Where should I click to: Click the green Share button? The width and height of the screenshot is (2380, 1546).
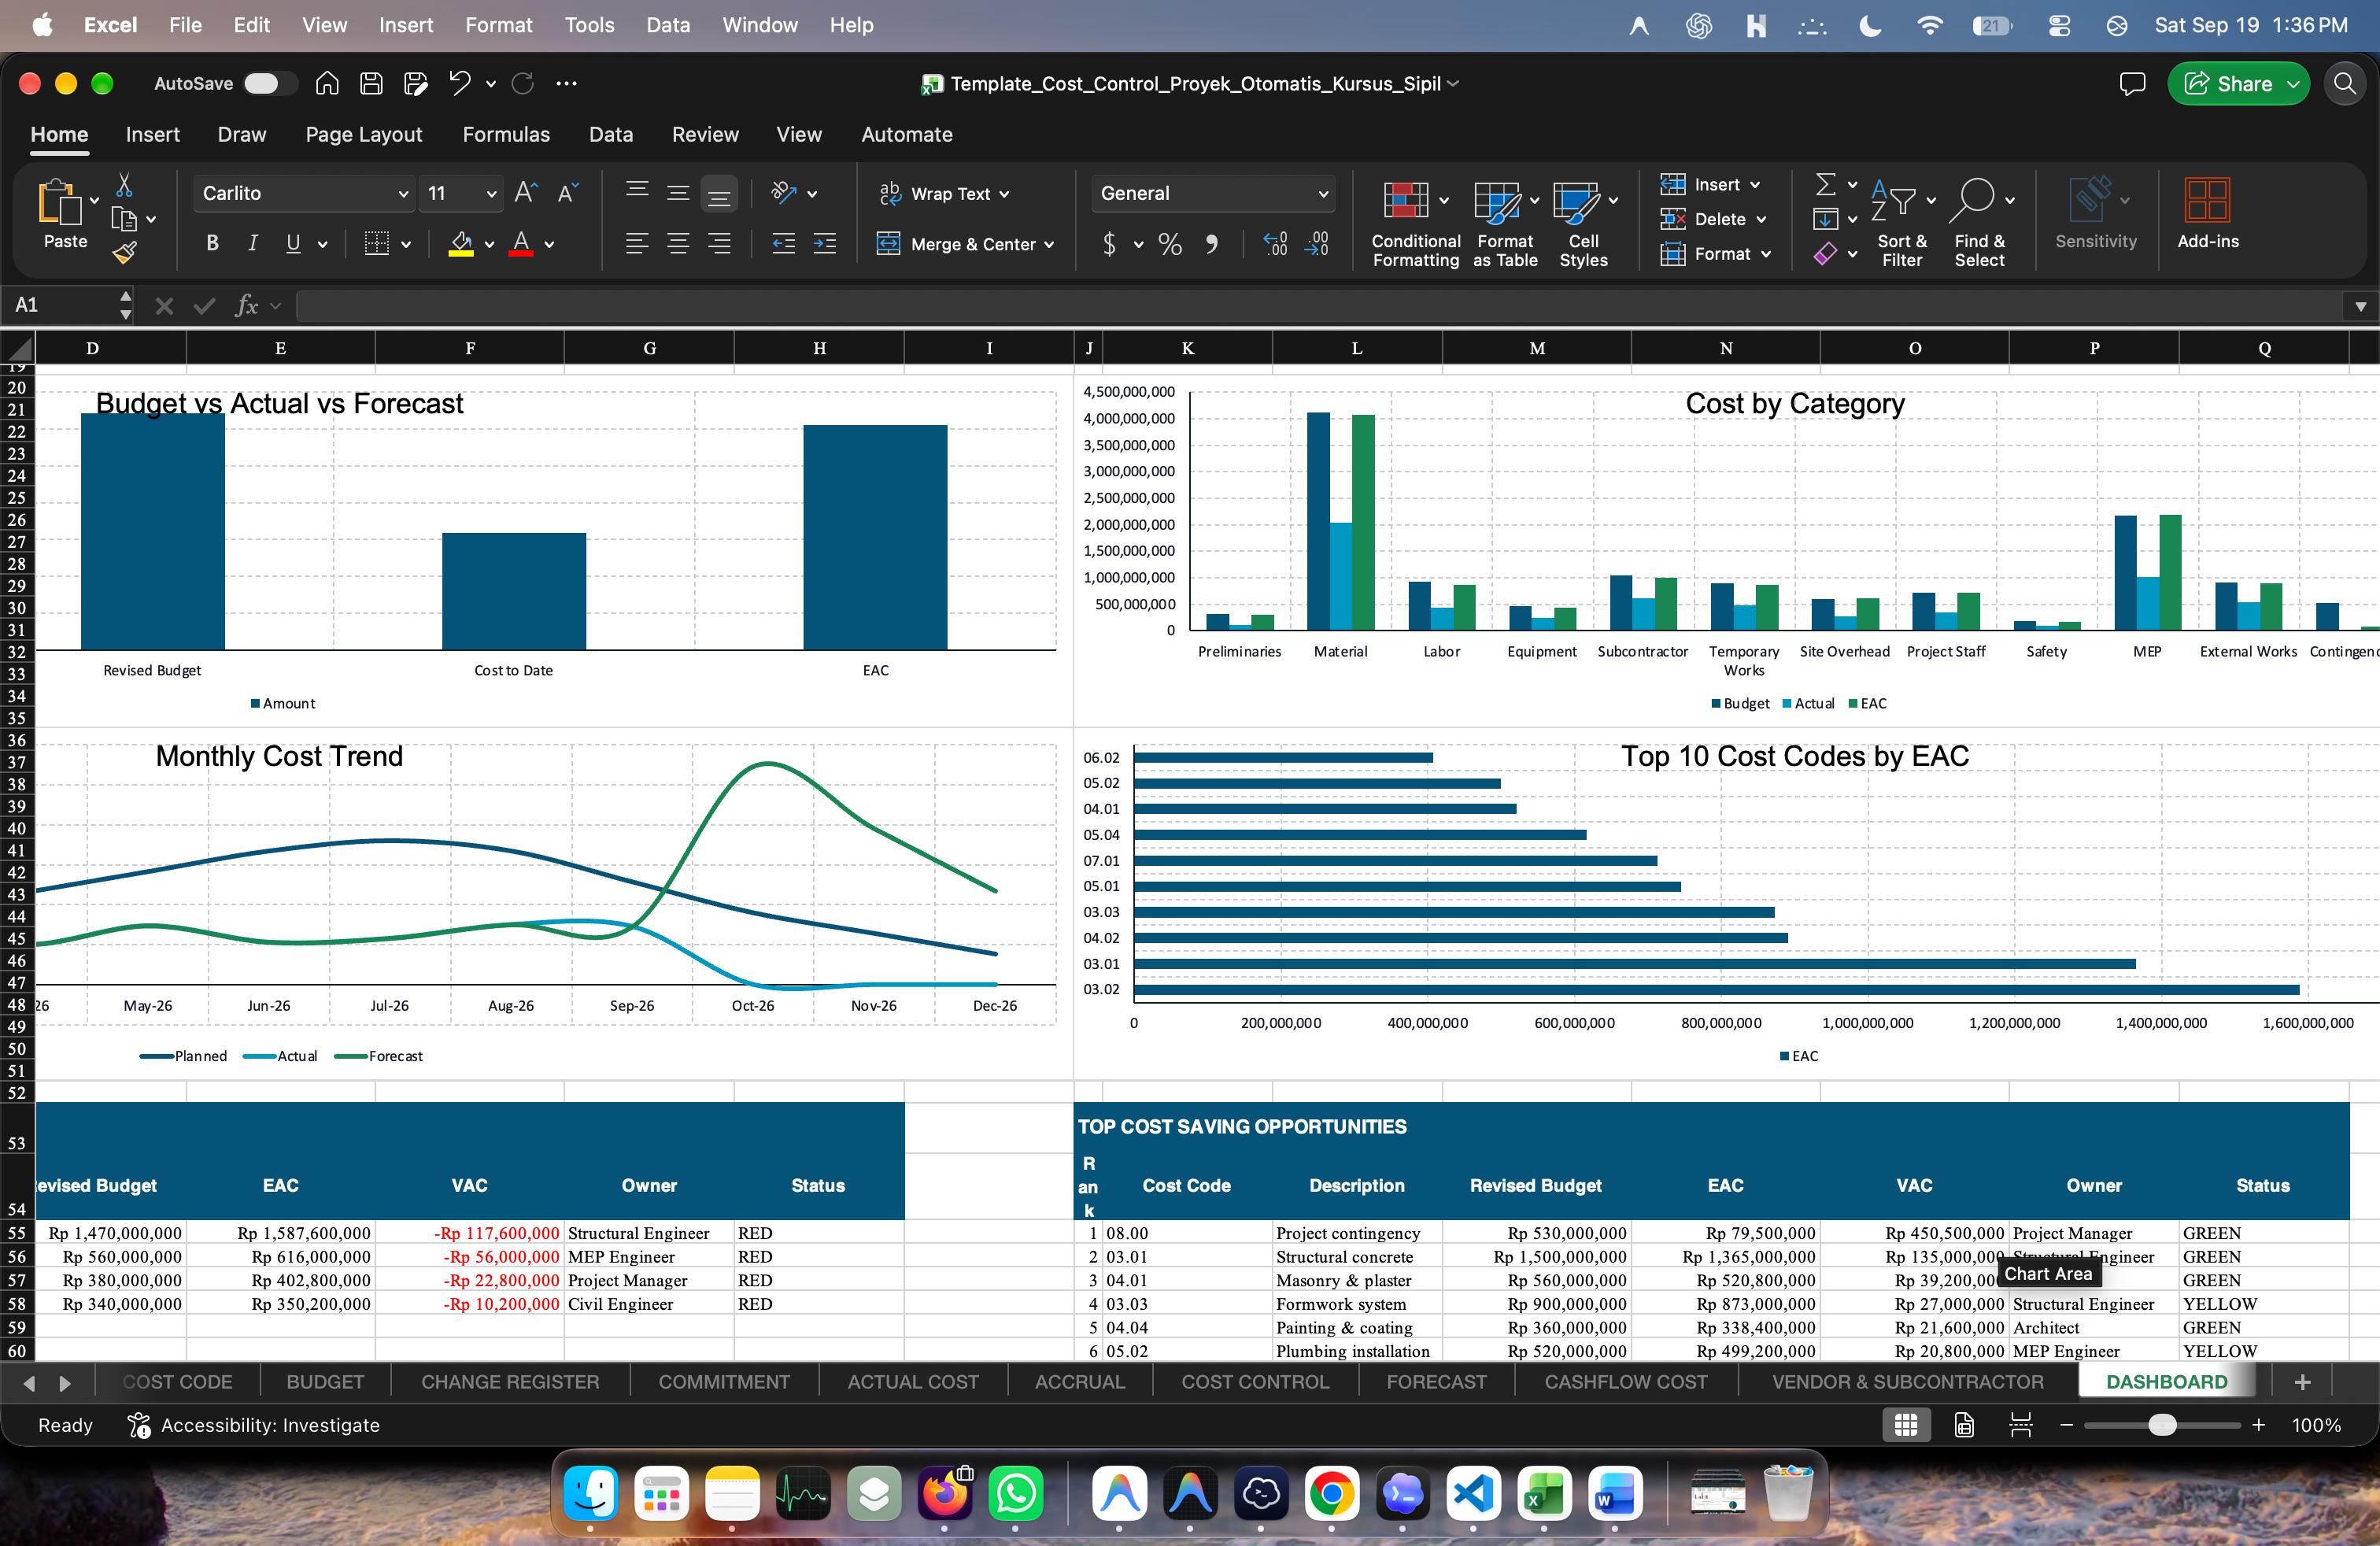2238,84
